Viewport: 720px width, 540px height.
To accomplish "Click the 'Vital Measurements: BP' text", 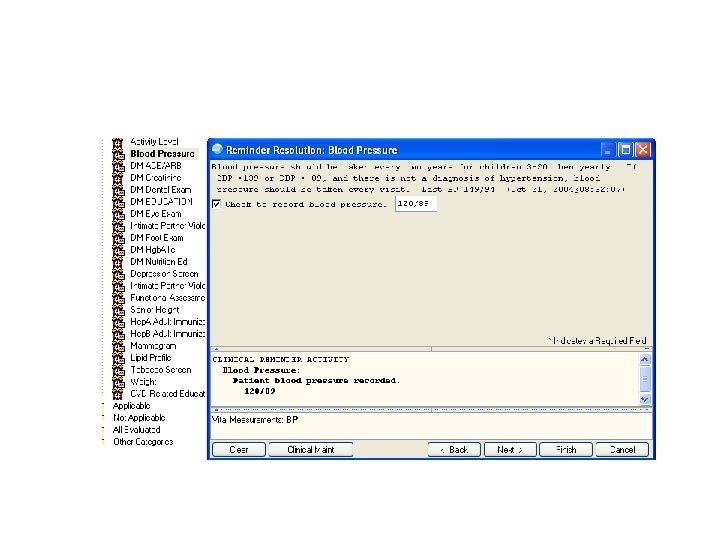I will pos(255,420).
